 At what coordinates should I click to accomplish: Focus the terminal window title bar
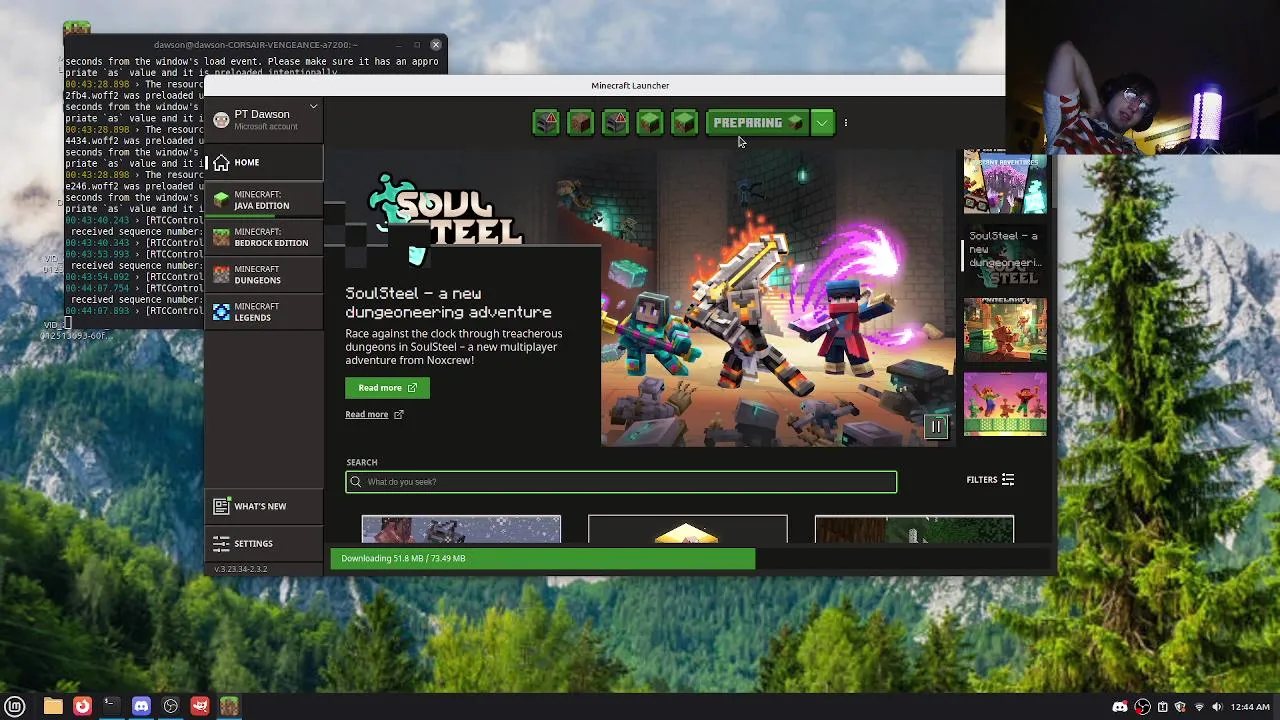[x=255, y=45]
